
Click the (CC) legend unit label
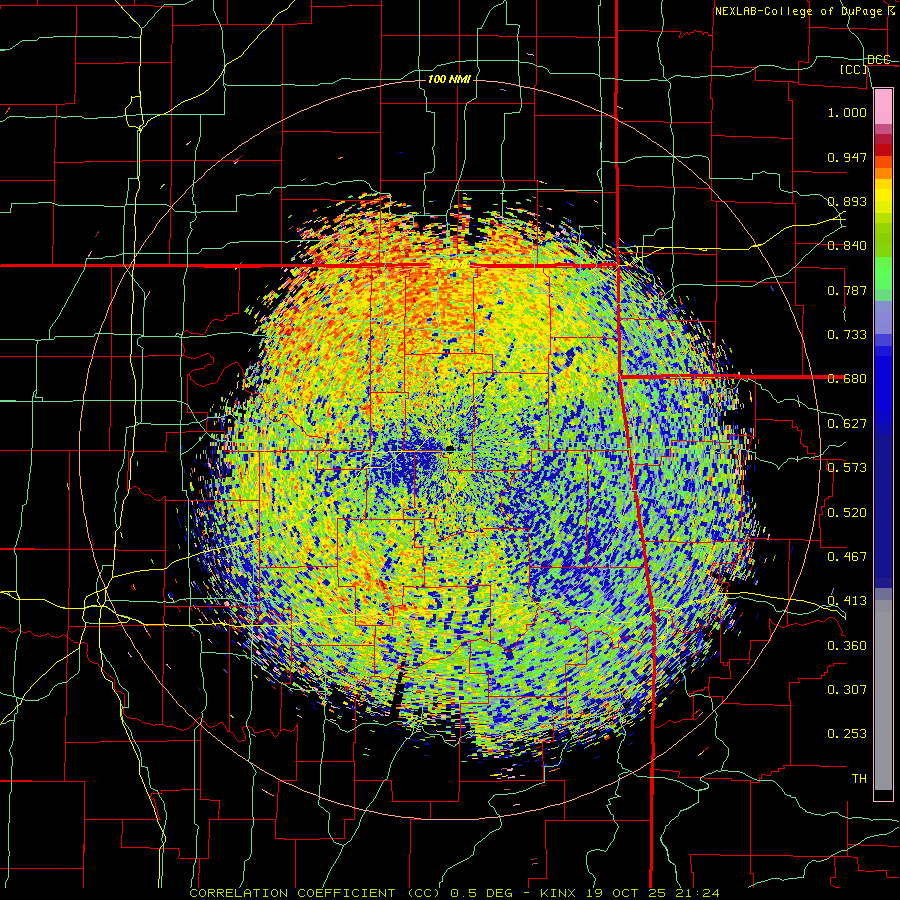[x=853, y=70]
